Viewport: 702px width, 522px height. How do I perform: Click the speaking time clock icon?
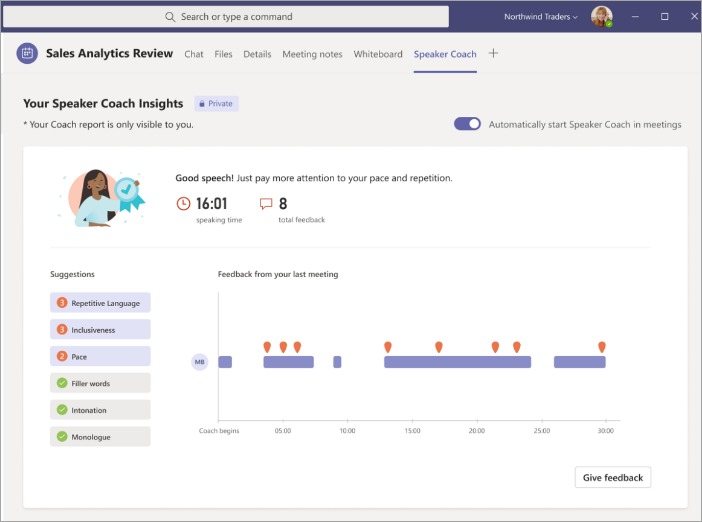tap(183, 204)
